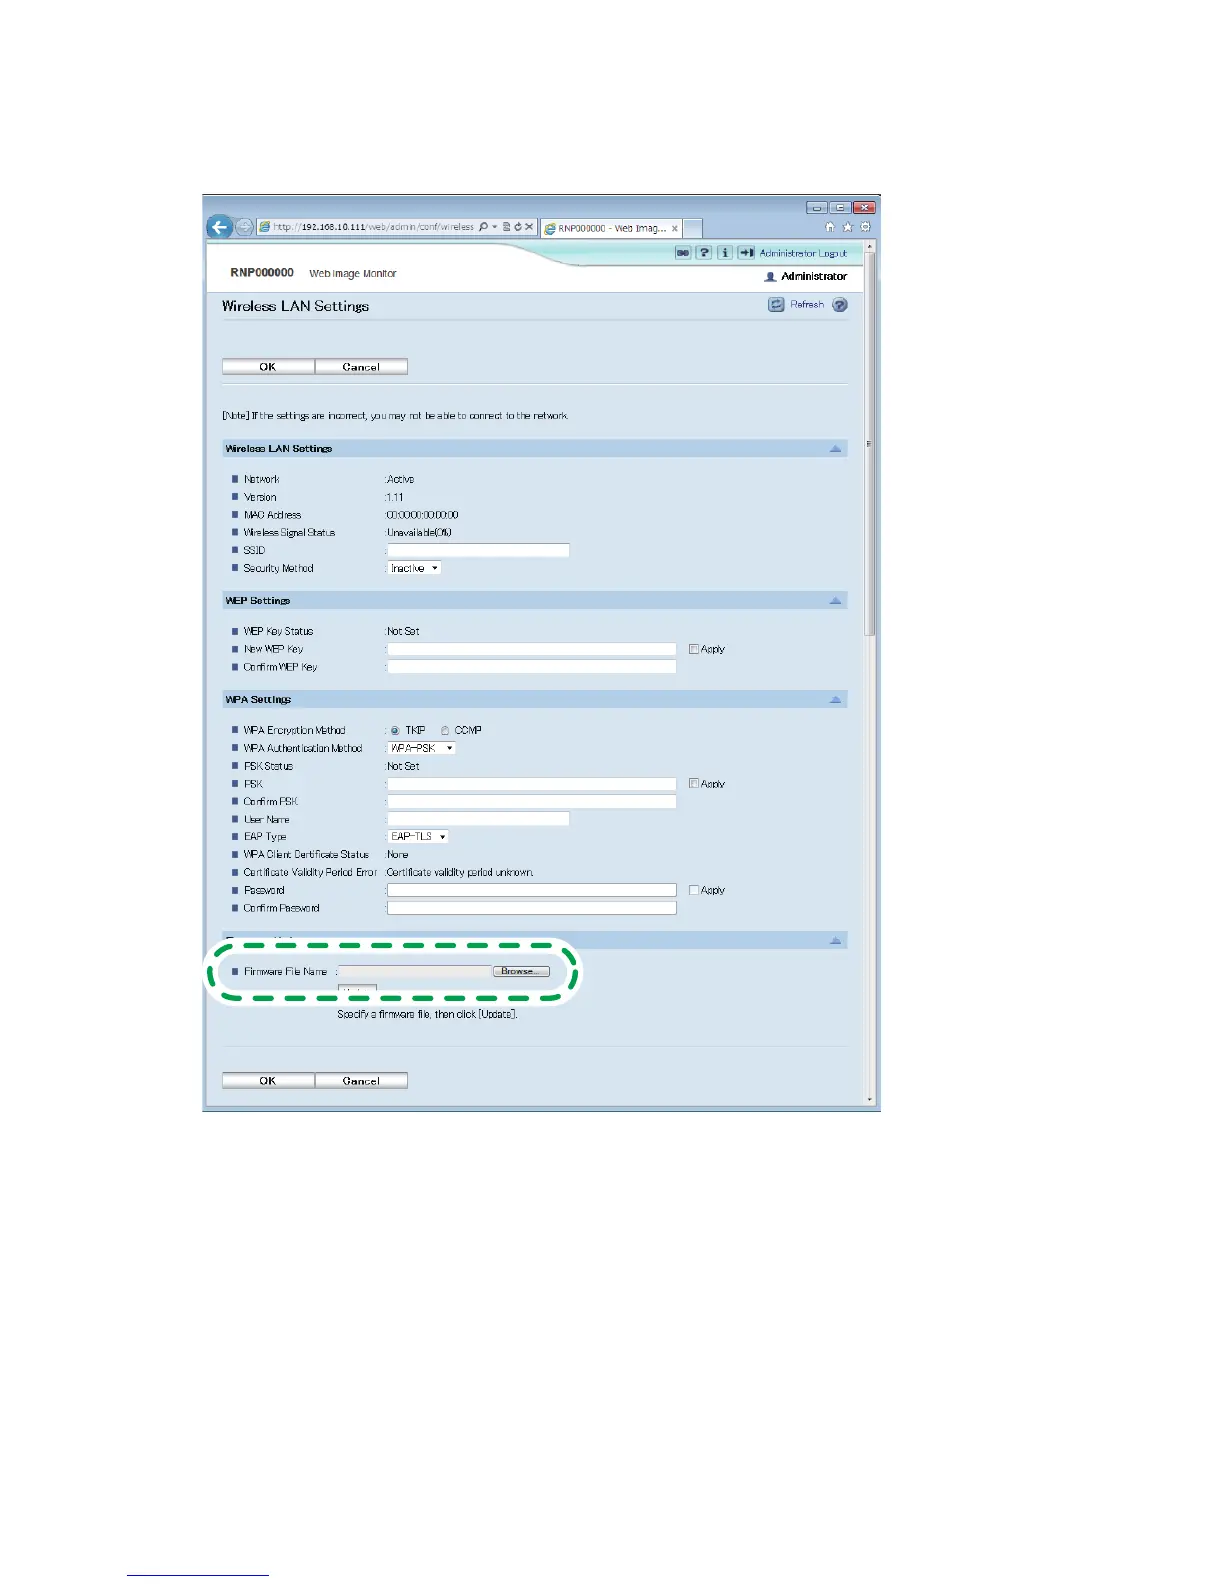Screen dimensions: 1224x1584
Task: Click the bottom OK button
Action: click(268, 1081)
